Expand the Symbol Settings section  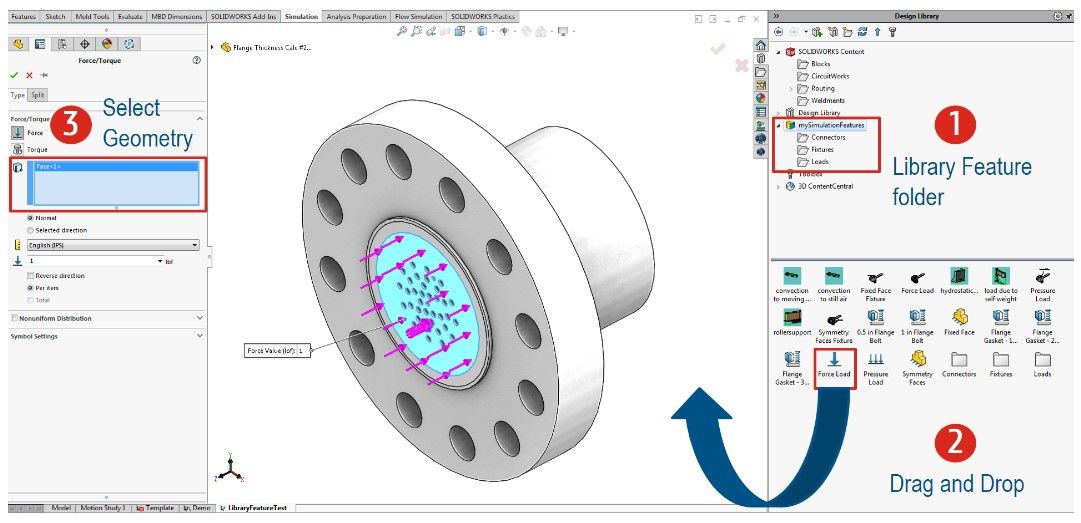[200, 336]
